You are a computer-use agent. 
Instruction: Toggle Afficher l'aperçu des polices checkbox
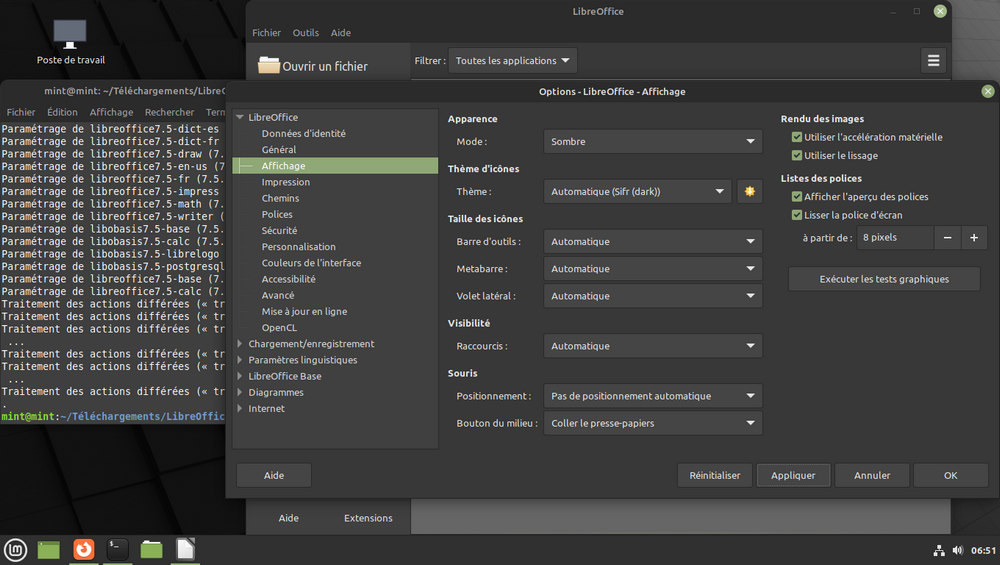pos(797,197)
